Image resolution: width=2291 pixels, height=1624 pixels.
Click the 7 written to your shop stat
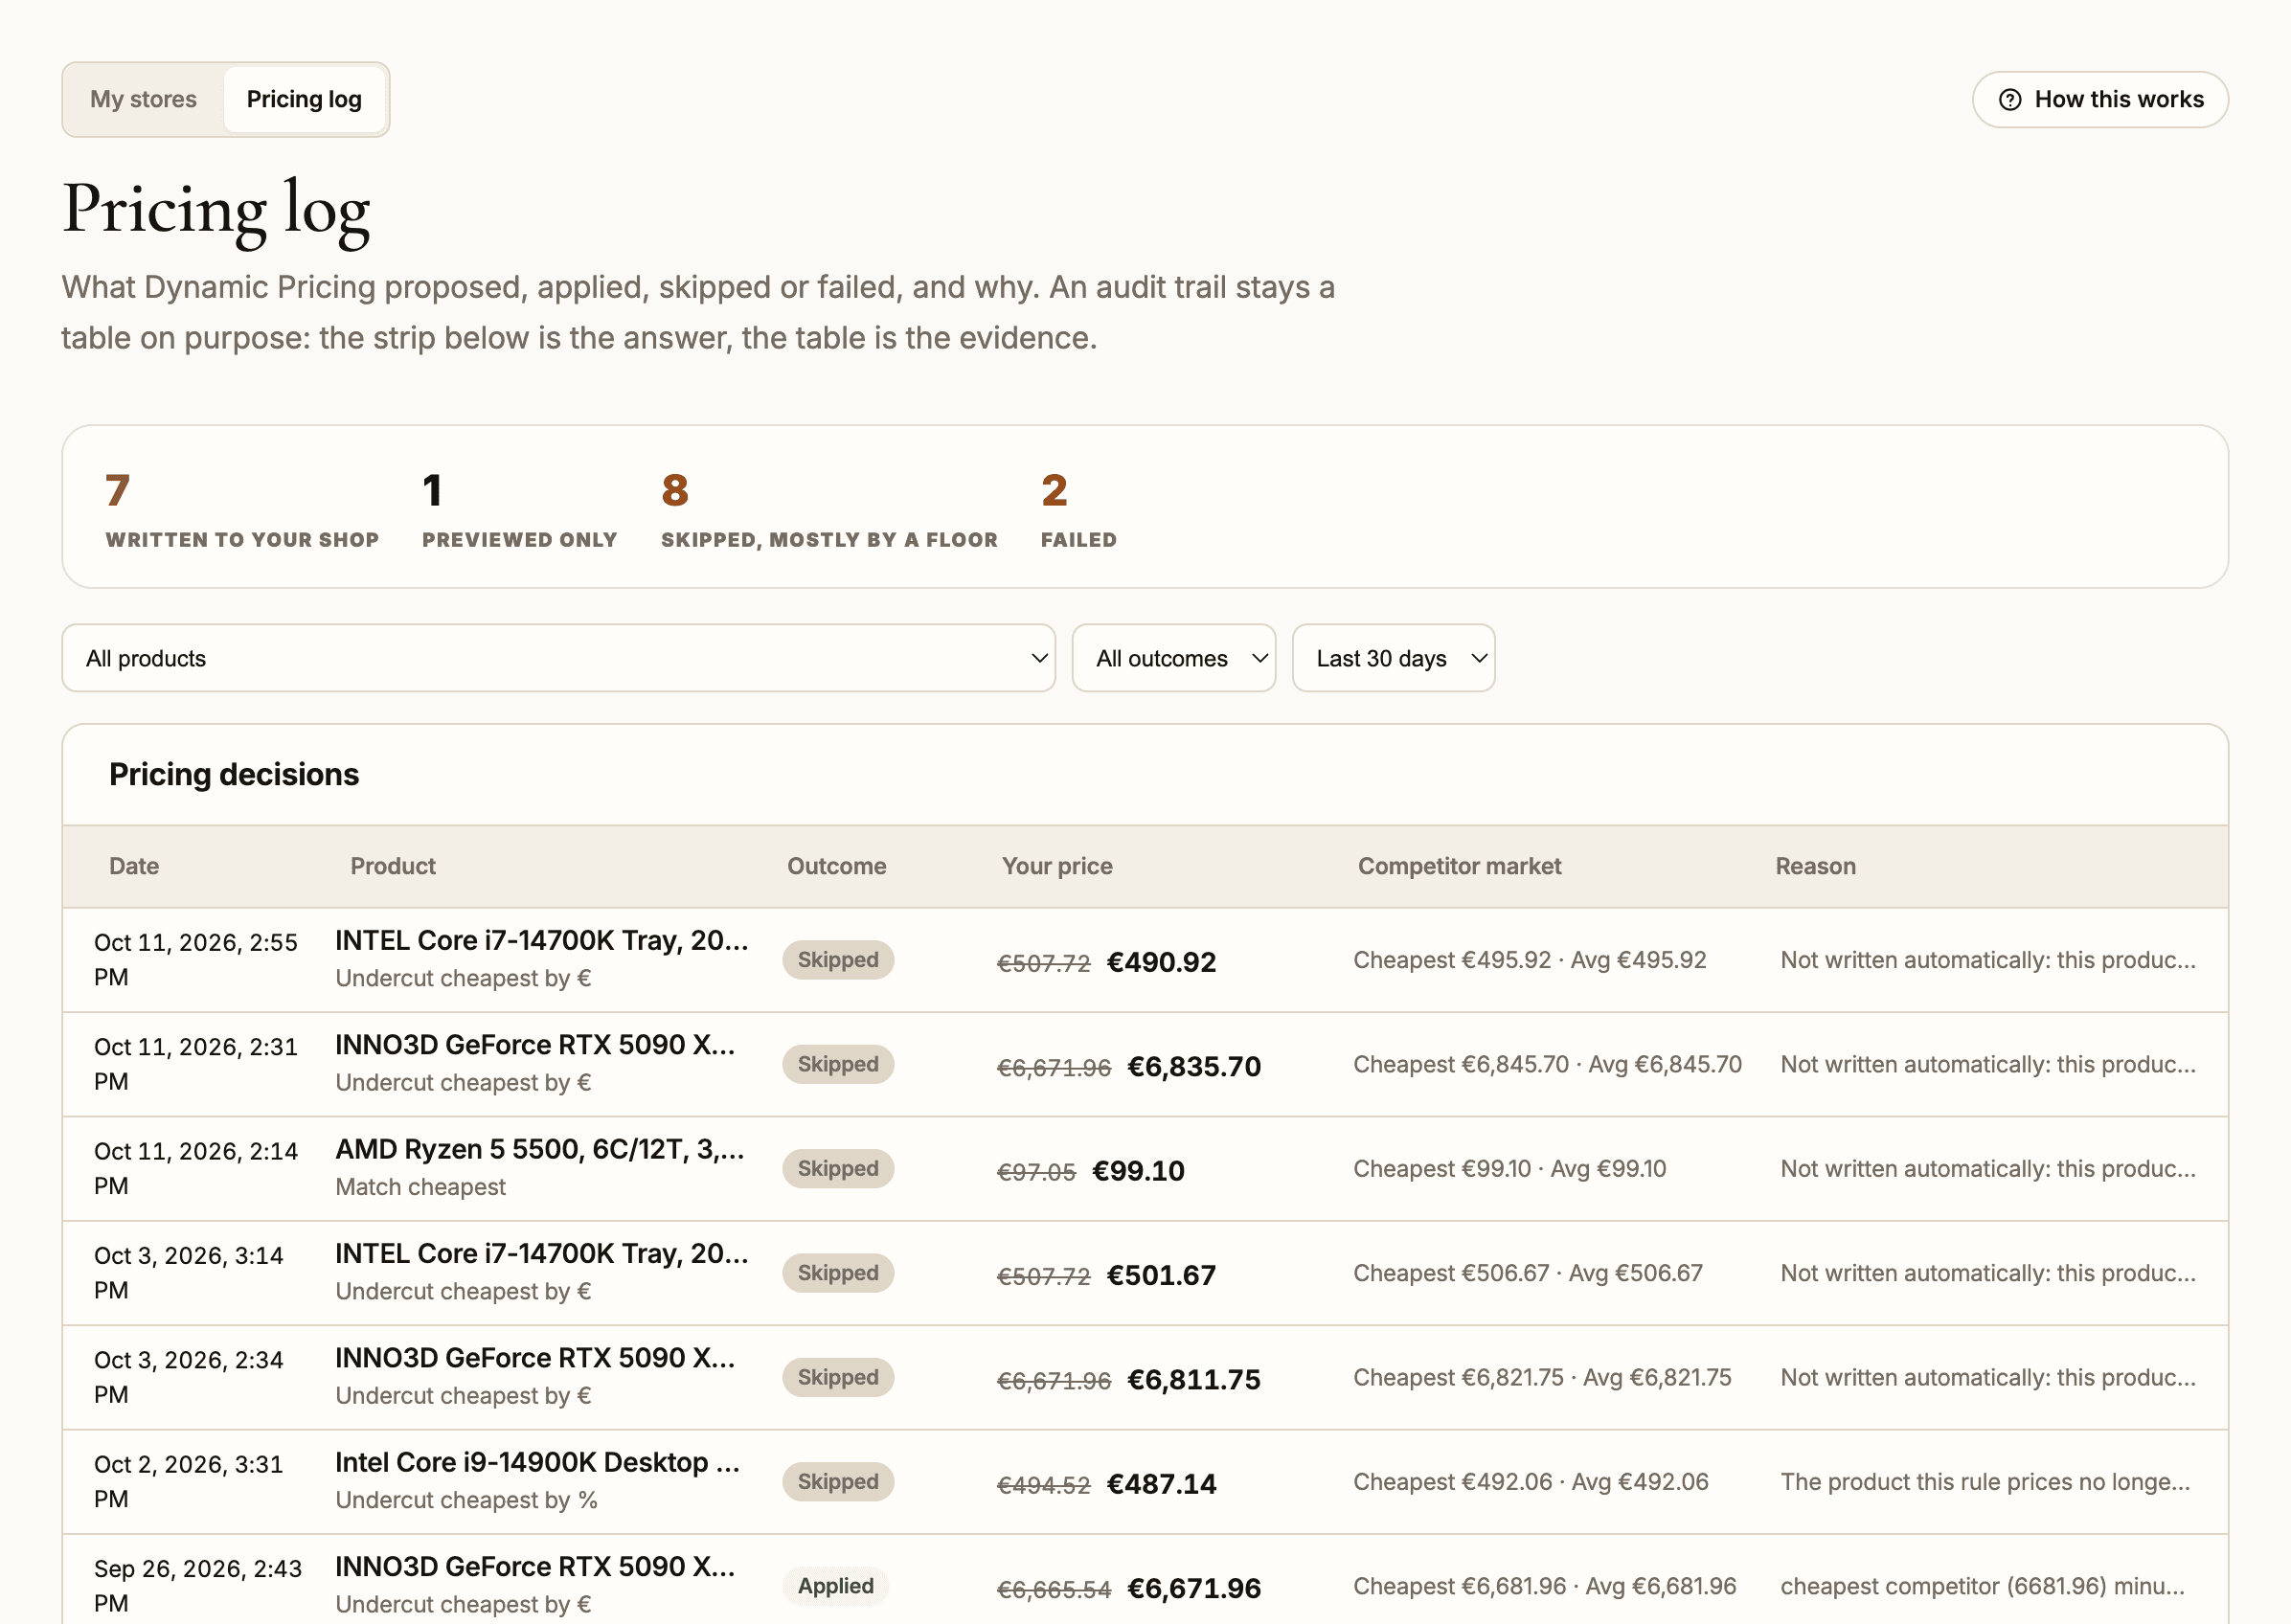[x=242, y=510]
